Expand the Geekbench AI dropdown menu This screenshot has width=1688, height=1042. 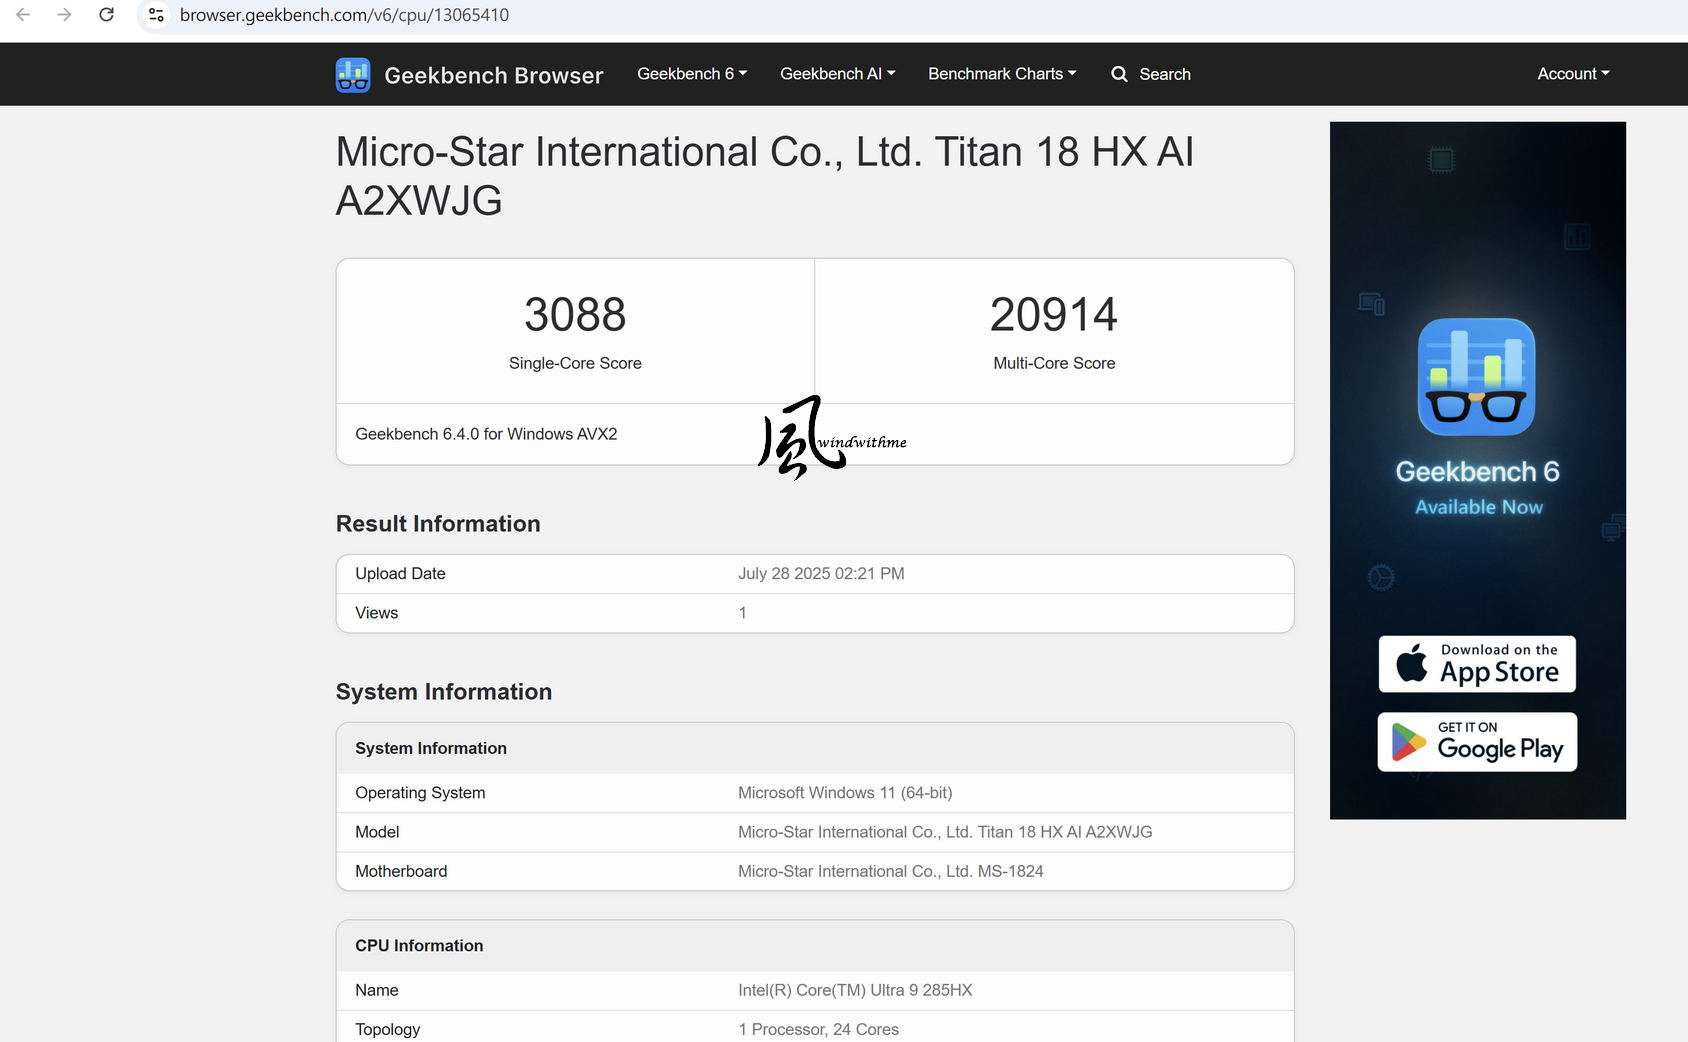[838, 74]
